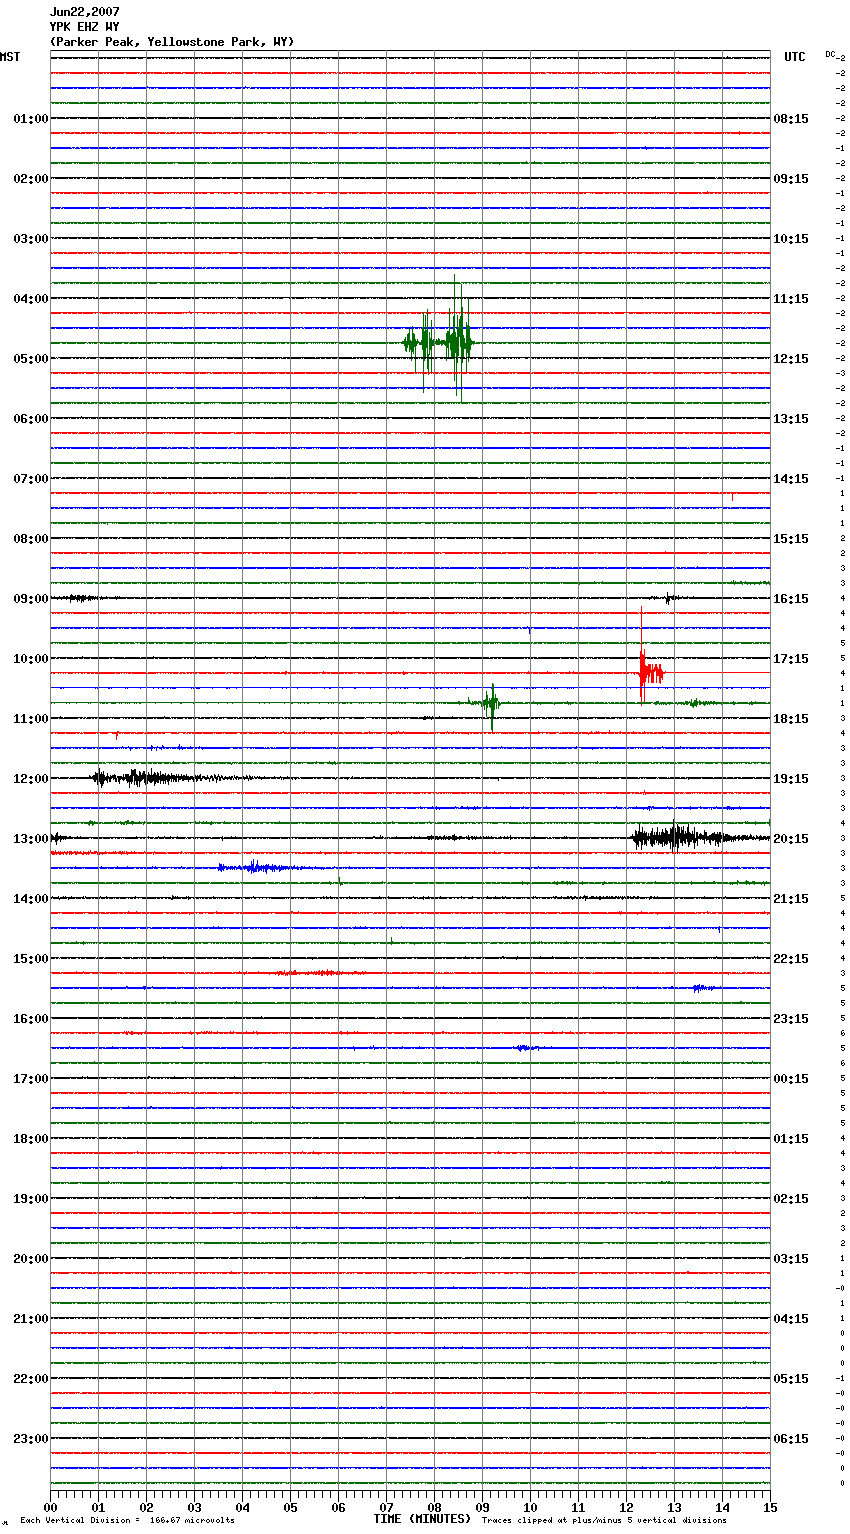Select the 11:15 UTC time label
The width and height of the screenshot is (850, 1534).
click(x=791, y=299)
